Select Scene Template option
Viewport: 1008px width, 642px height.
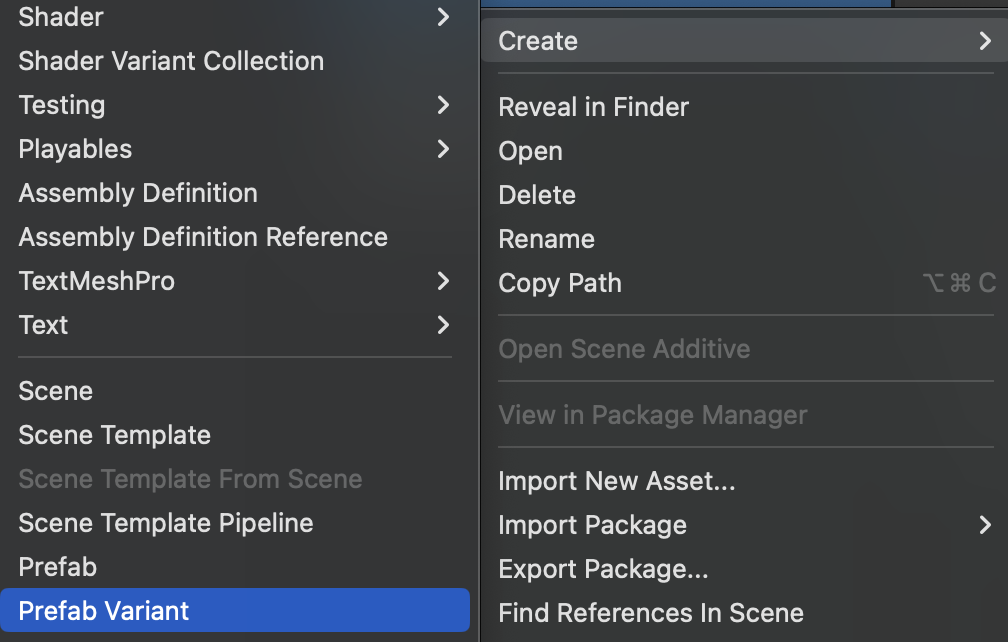click(115, 435)
